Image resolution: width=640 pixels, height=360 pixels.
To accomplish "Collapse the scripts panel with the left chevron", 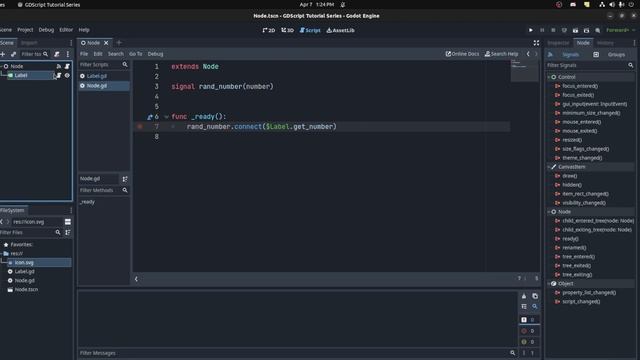I will 136,279.
